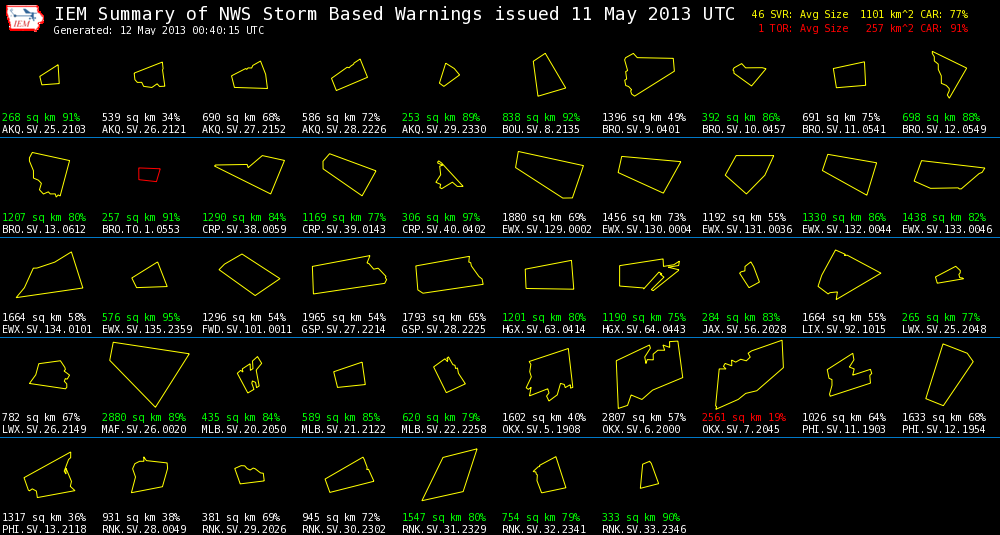Click the label 'CRP.SV.39.0143'
This screenshot has width=1000, height=535.
(344, 229)
